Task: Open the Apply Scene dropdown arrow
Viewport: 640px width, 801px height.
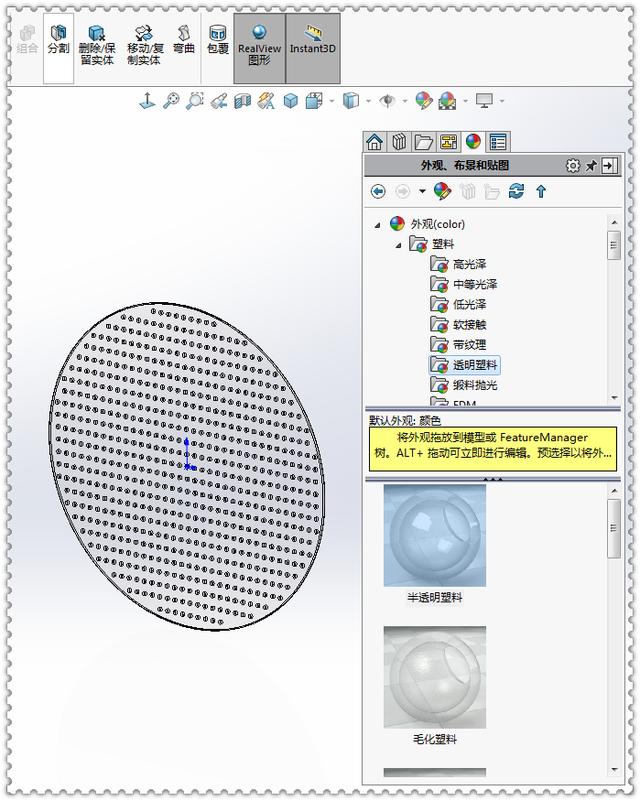Action: click(465, 101)
